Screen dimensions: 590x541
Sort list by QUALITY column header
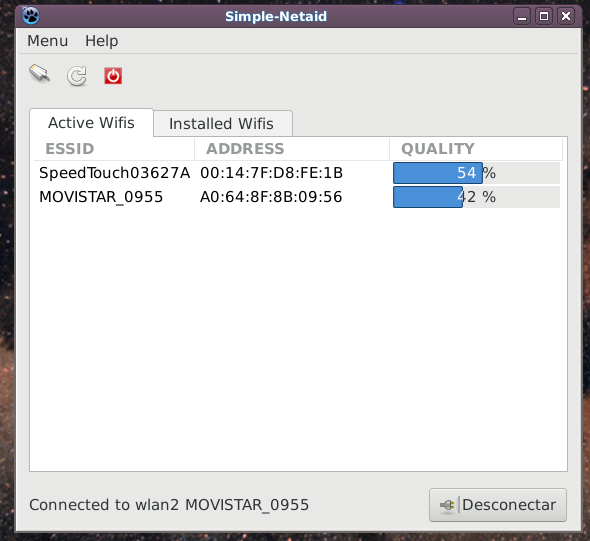pyautogui.click(x=476, y=149)
